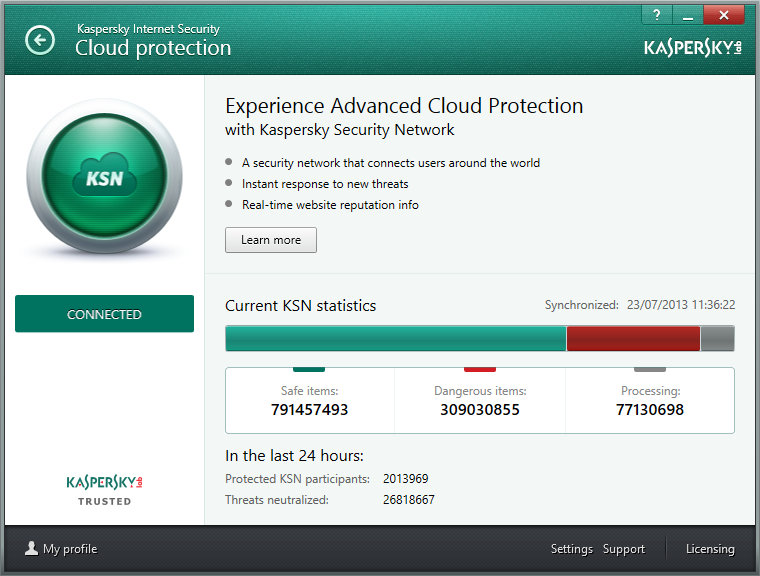The image size is (760, 576).
Task: Open Licensing in the bottom bar
Action: point(710,549)
